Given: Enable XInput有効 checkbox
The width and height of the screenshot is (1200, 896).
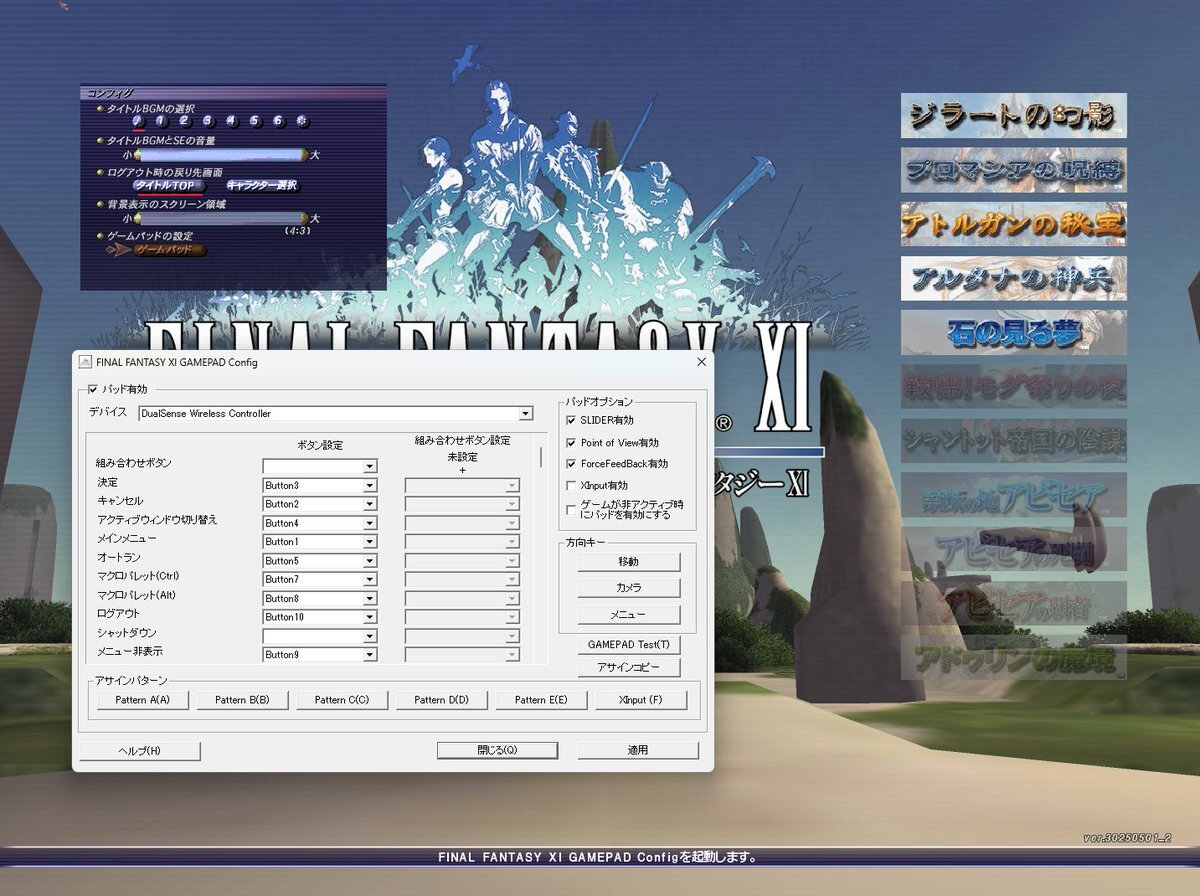Looking at the screenshot, I should point(571,485).
